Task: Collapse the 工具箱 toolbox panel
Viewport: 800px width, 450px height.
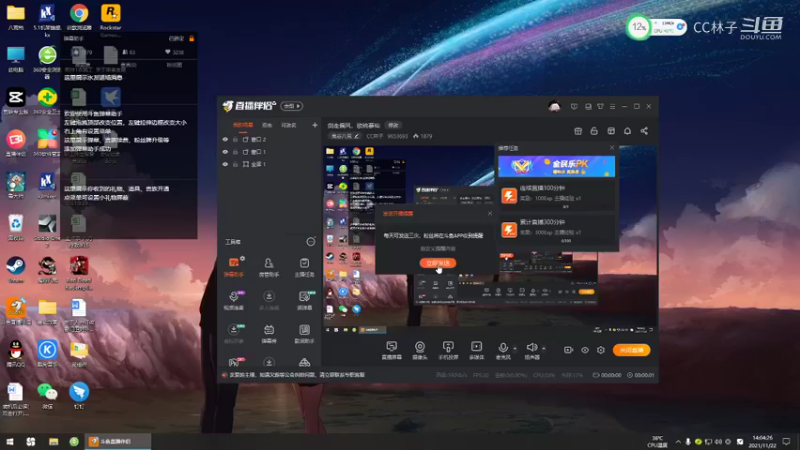Action: (310, 242)
